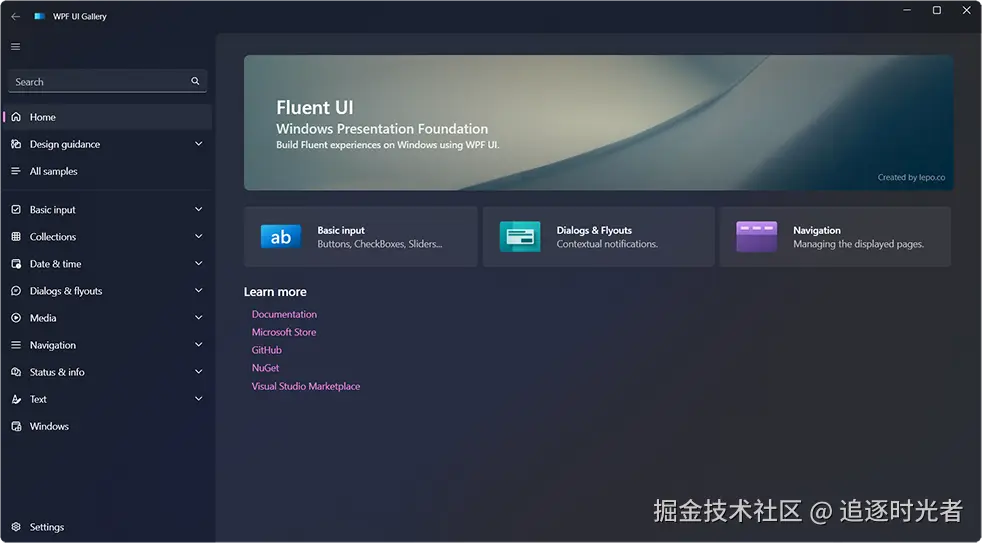Image resolution: width=982 pixels, height=543 pixels.
Task: Click the blue 'ab' Basic input card icon
Action: point(281,237)
